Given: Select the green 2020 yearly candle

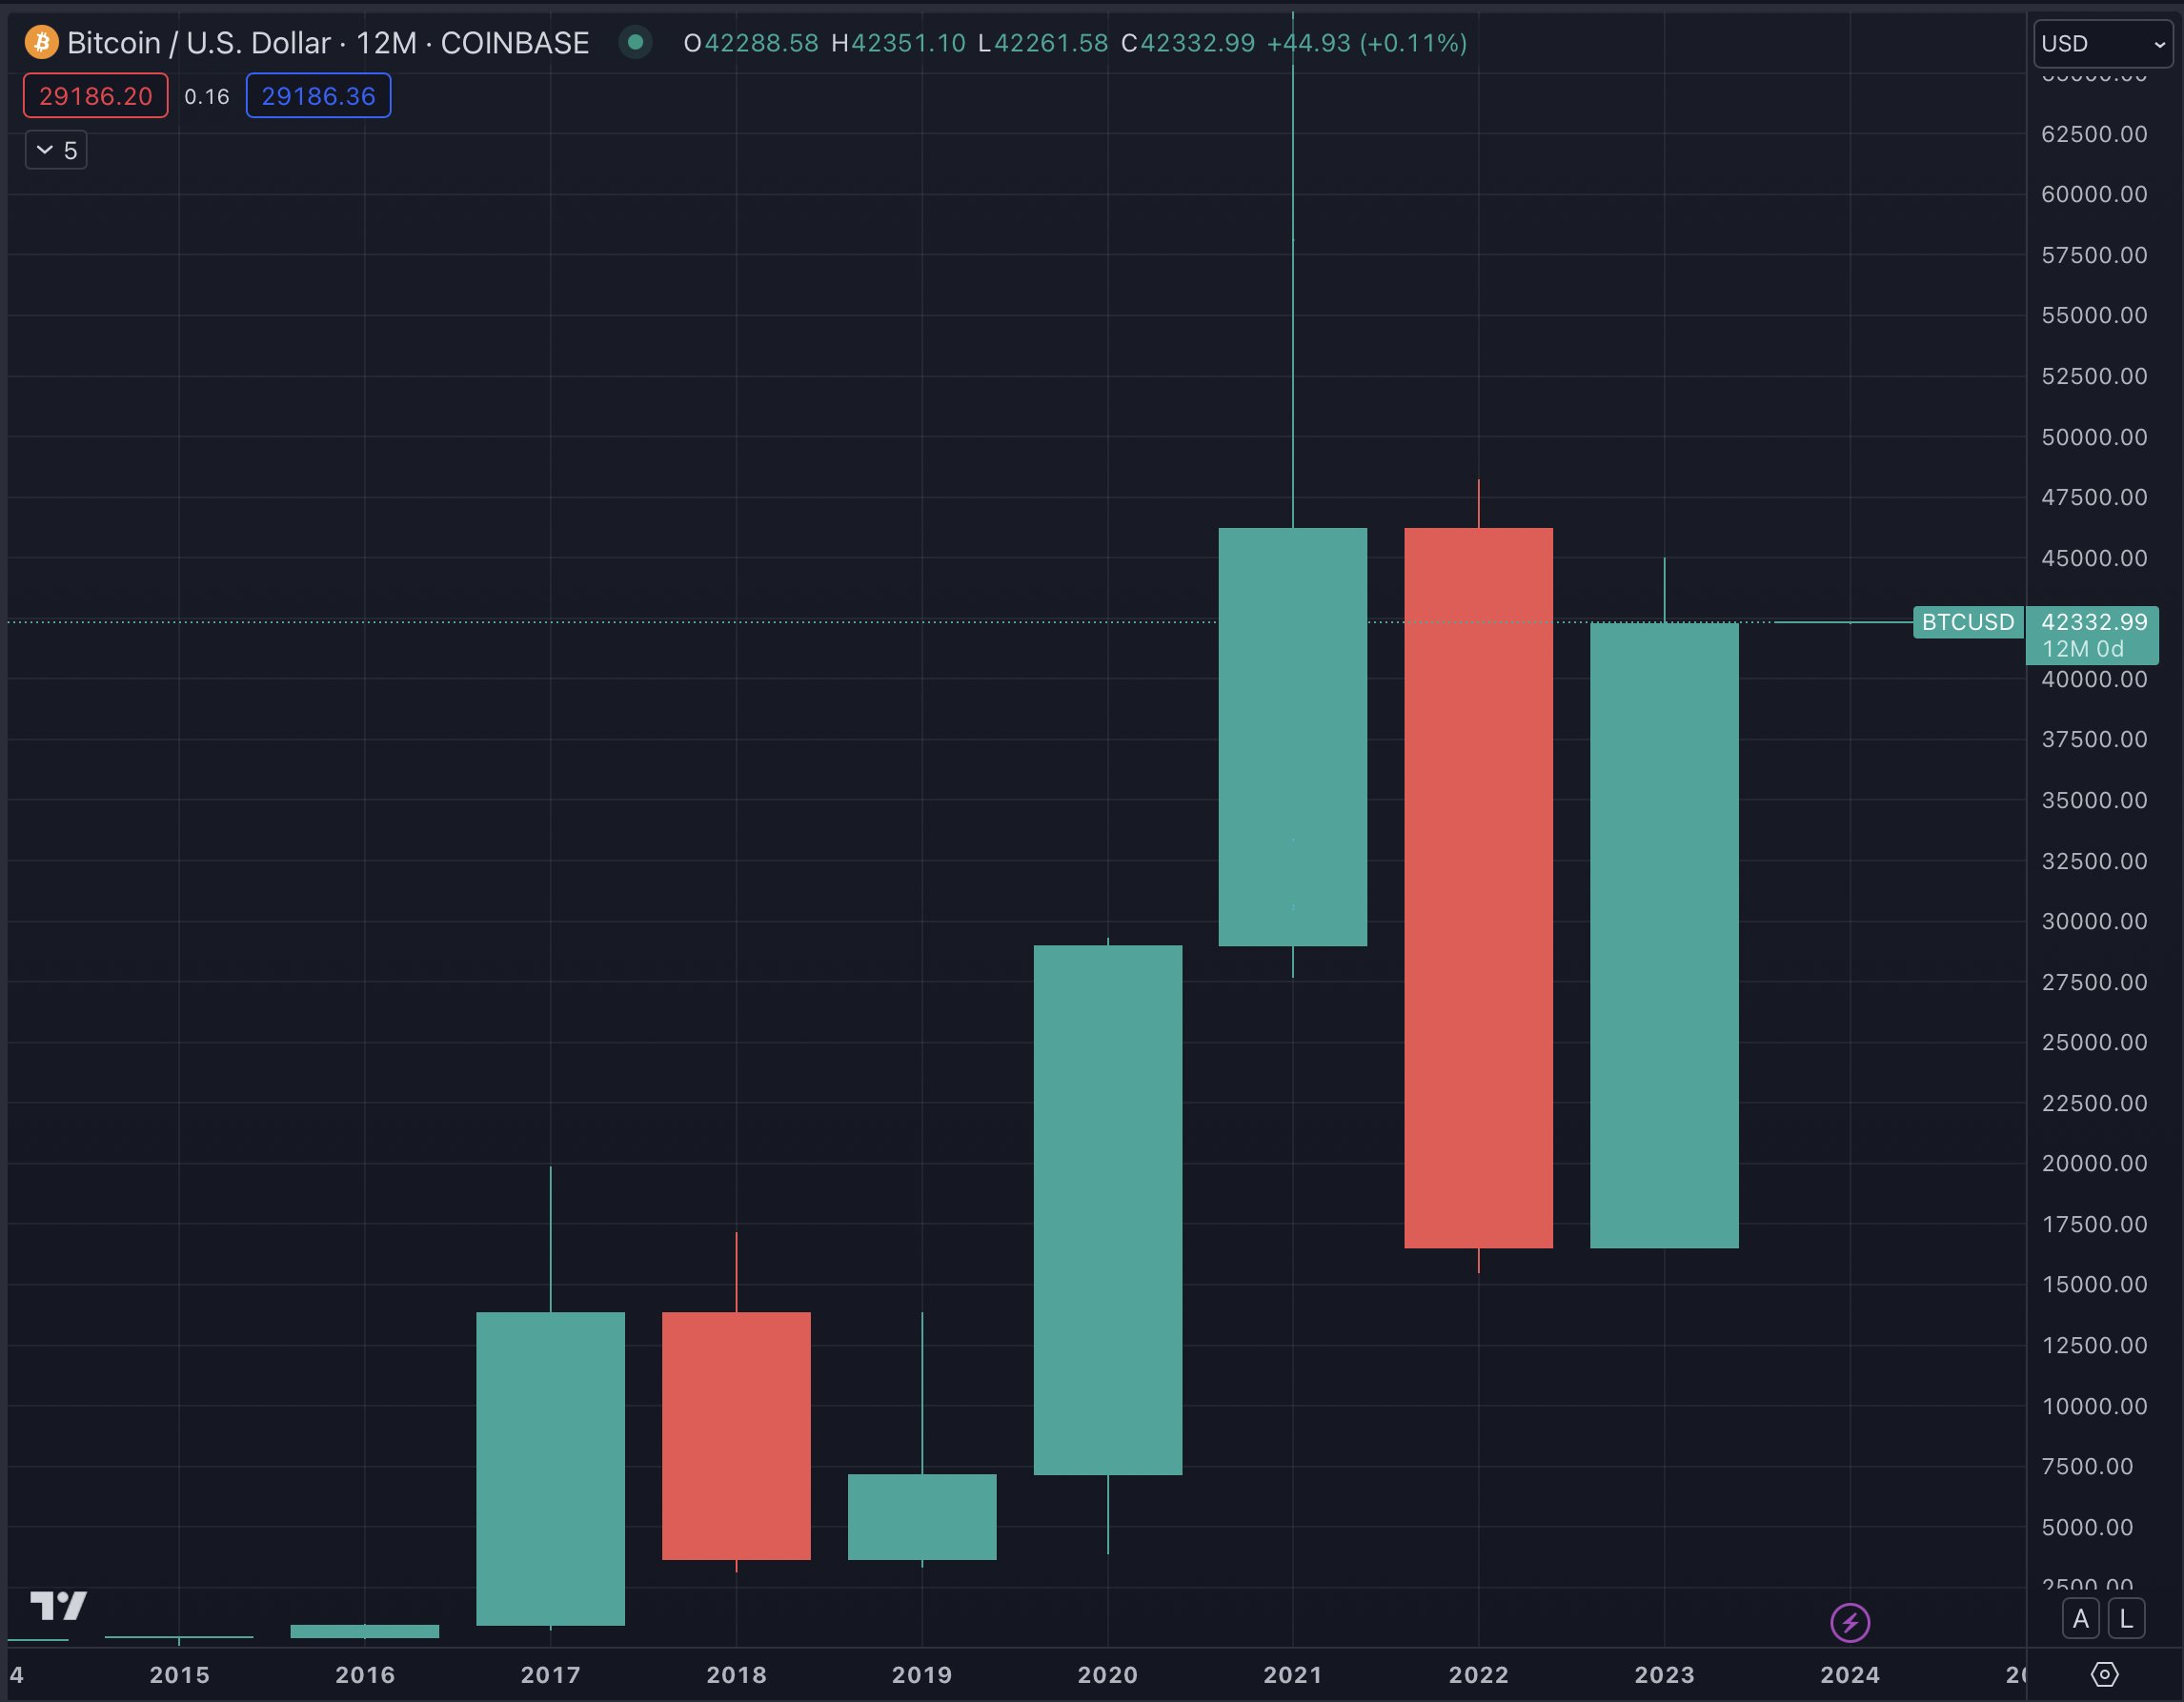Looking at the screenshot, I should point(1107,1209).
